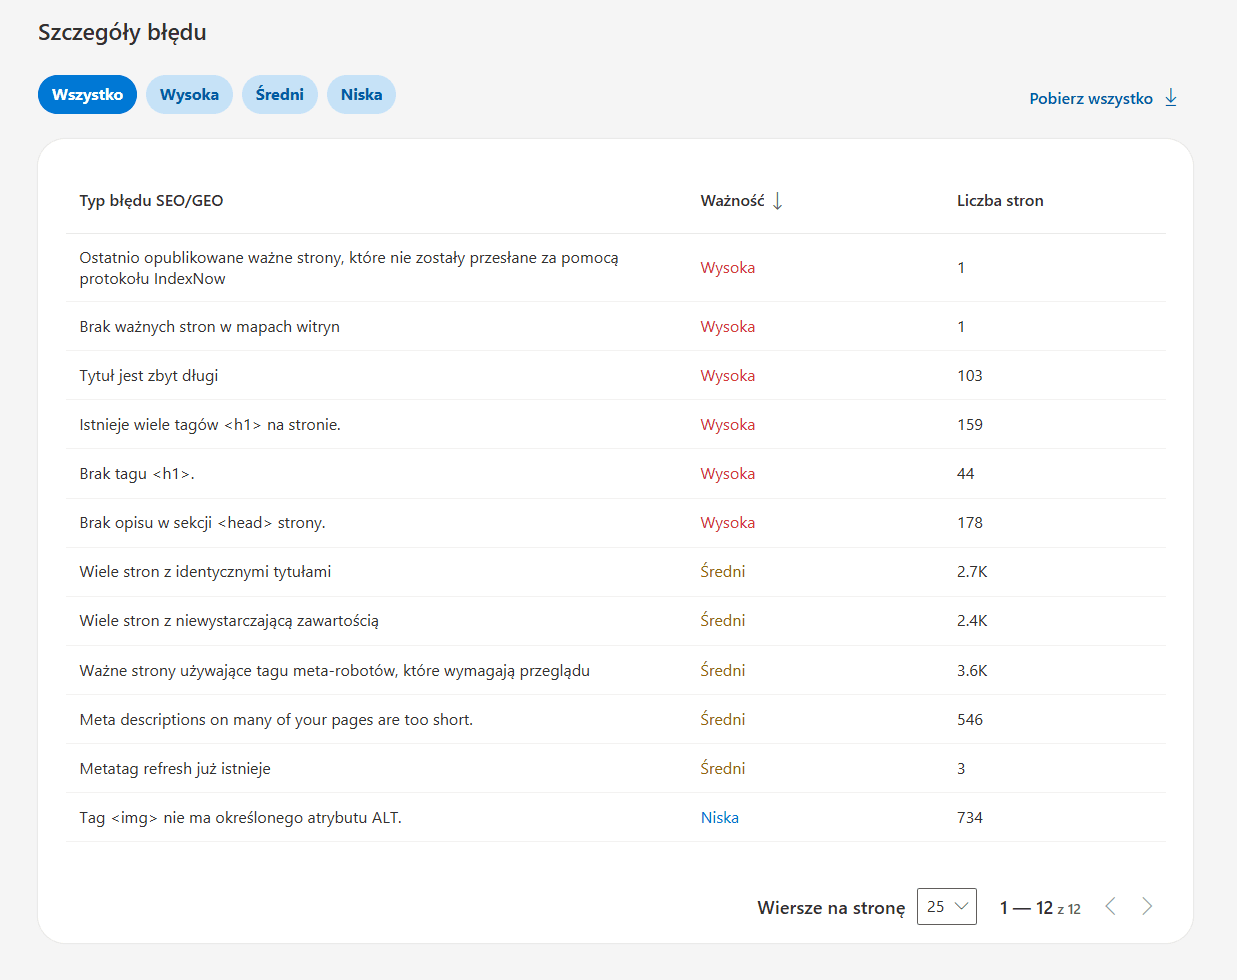
Task: Open the Wiele stron z identycznymi tytułami row
Action: tap(616, 572)
